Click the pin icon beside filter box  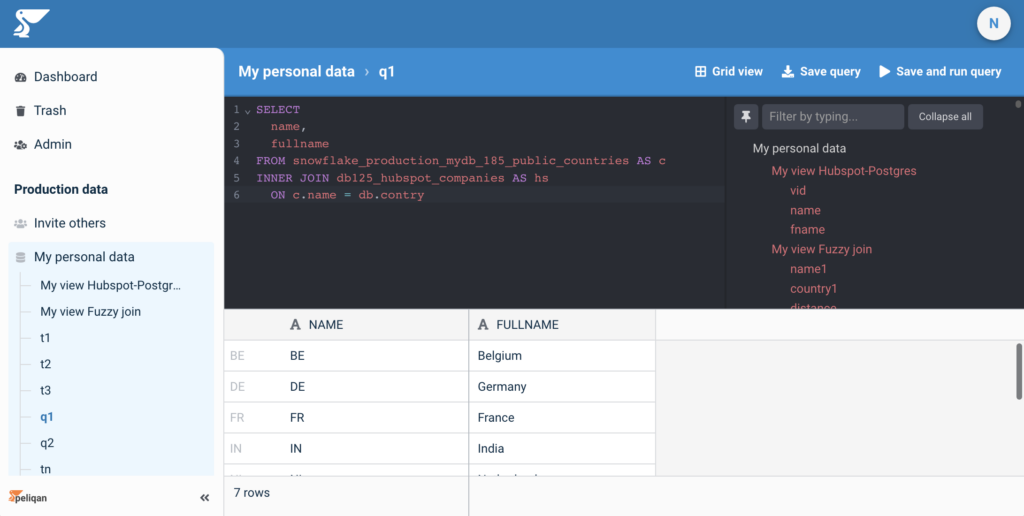[x=746, y=117]
